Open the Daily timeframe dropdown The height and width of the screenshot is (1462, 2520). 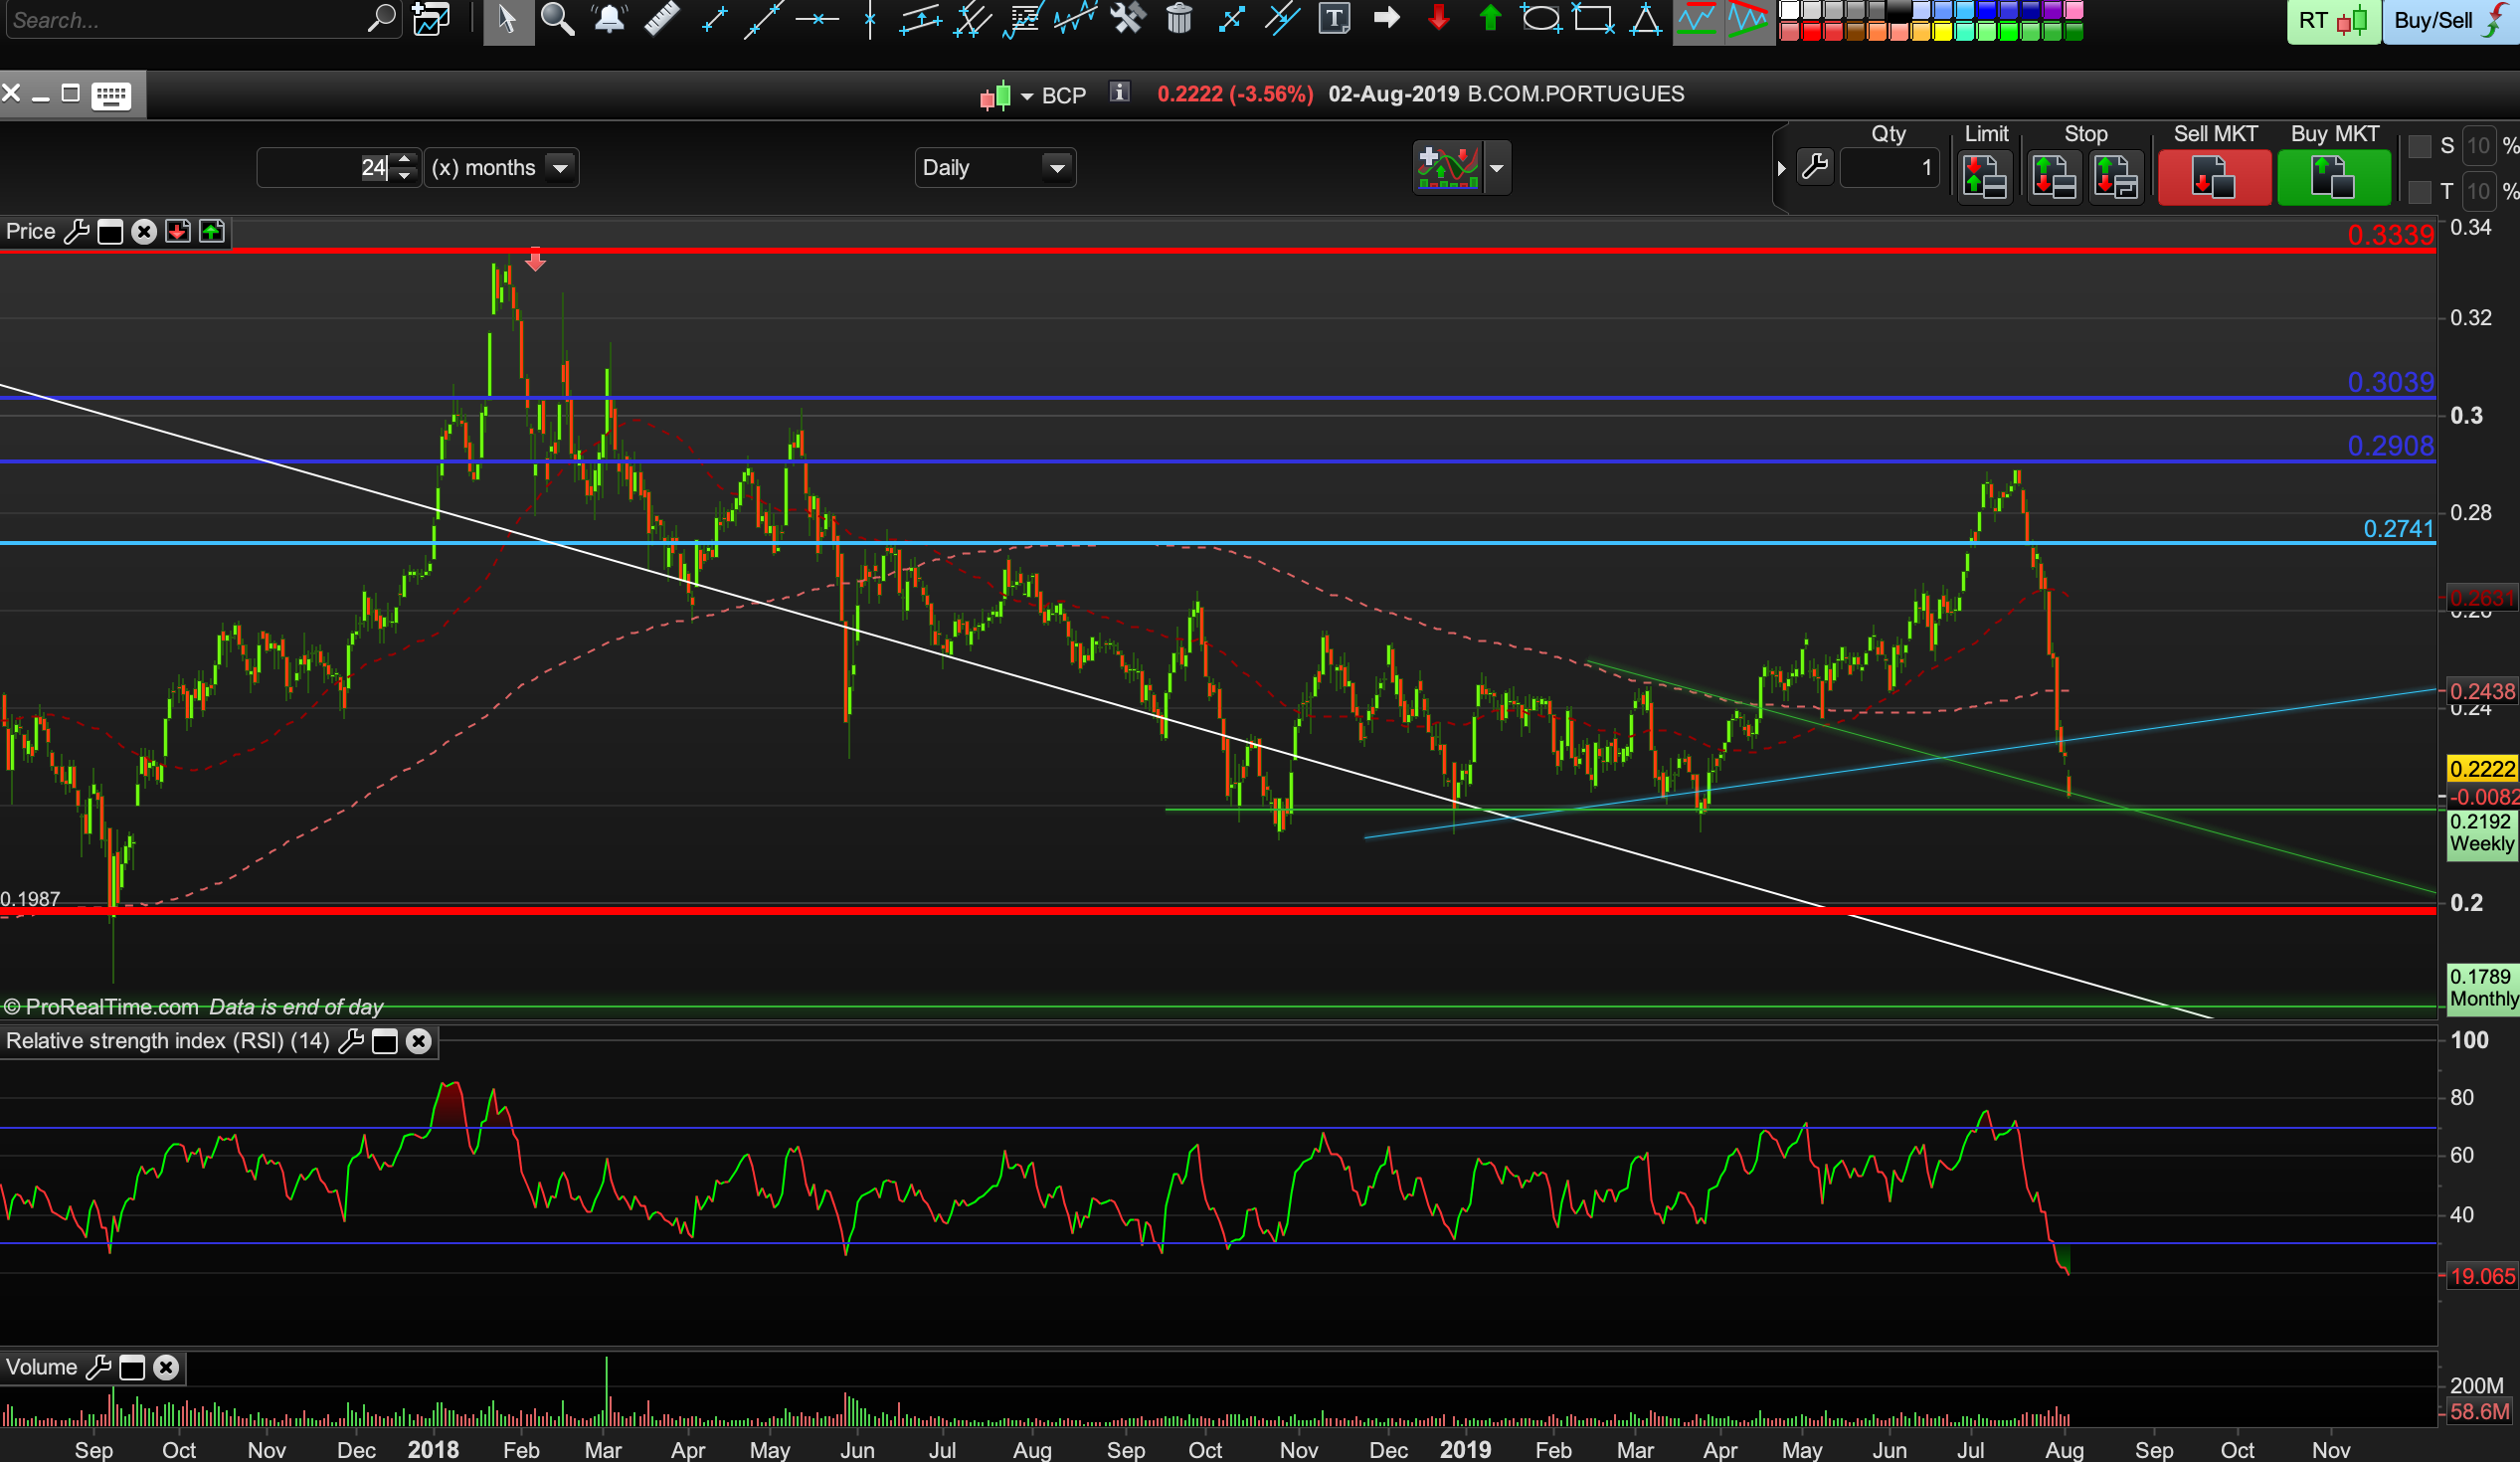point(1056,168)
